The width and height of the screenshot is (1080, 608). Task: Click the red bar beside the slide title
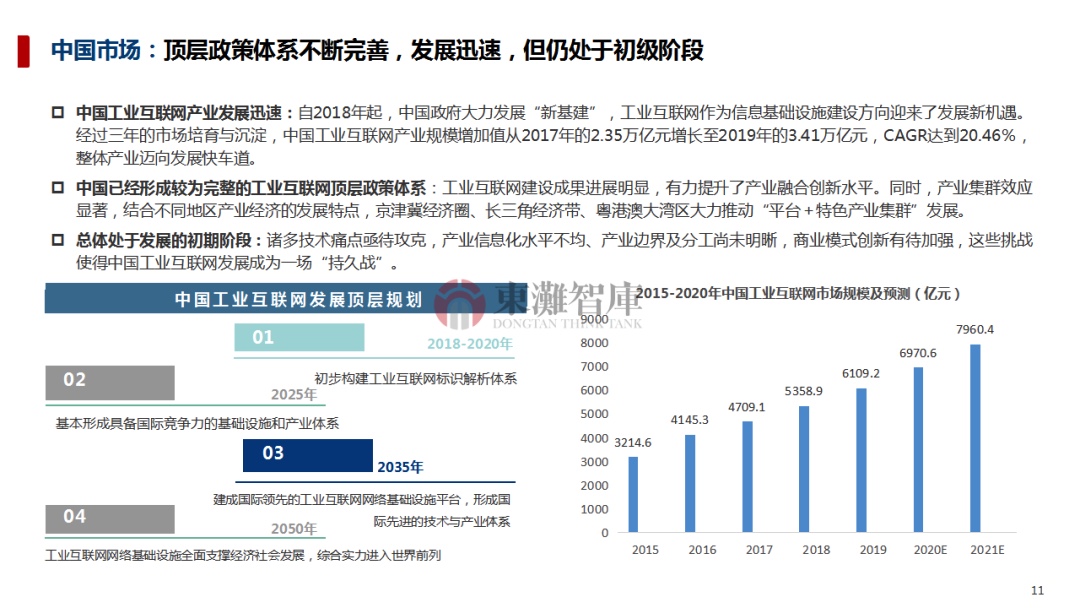click(23, 50)
